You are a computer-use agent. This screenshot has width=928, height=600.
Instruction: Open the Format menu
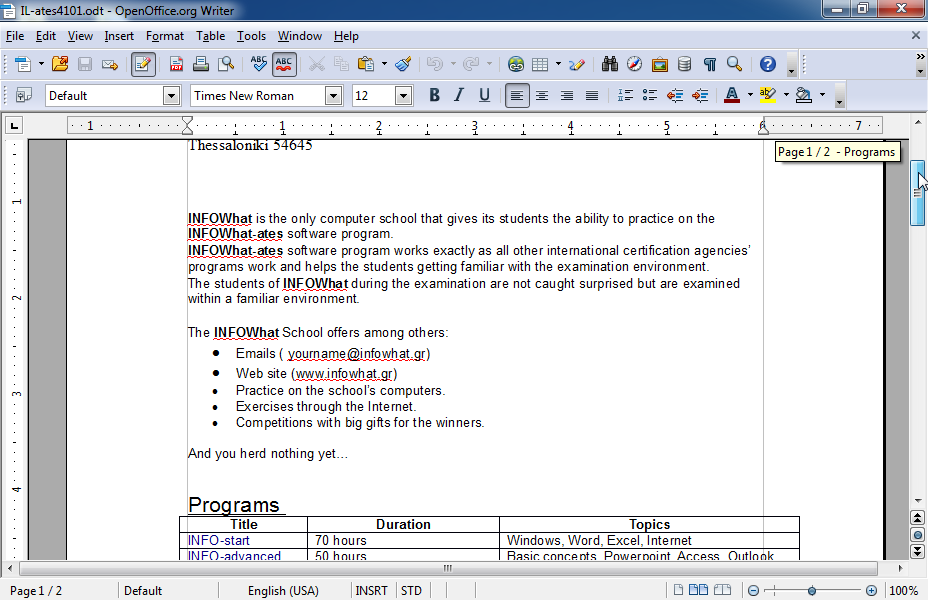[x=165, y=36]
